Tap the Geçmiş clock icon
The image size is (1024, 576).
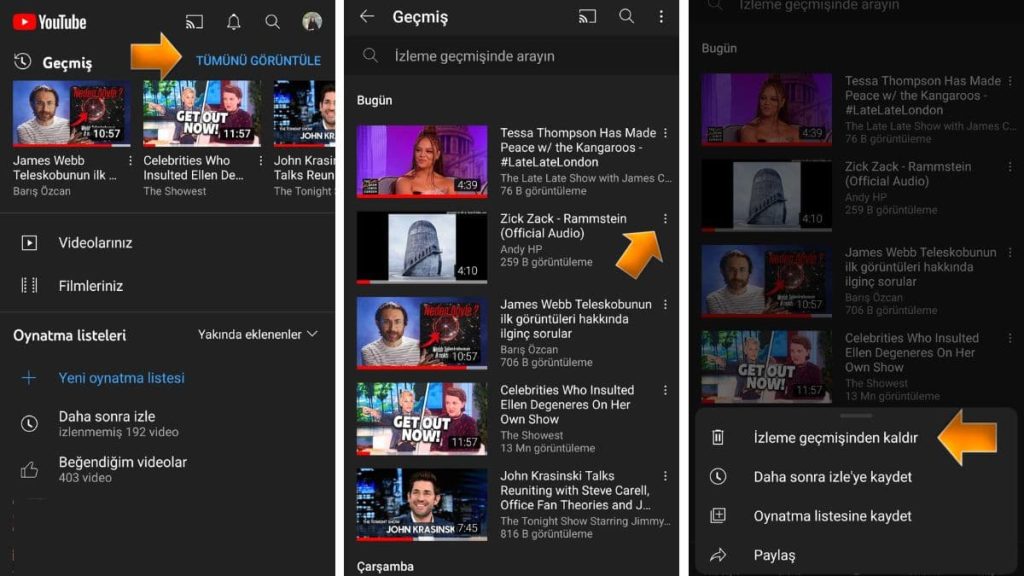tap(23, 61)
